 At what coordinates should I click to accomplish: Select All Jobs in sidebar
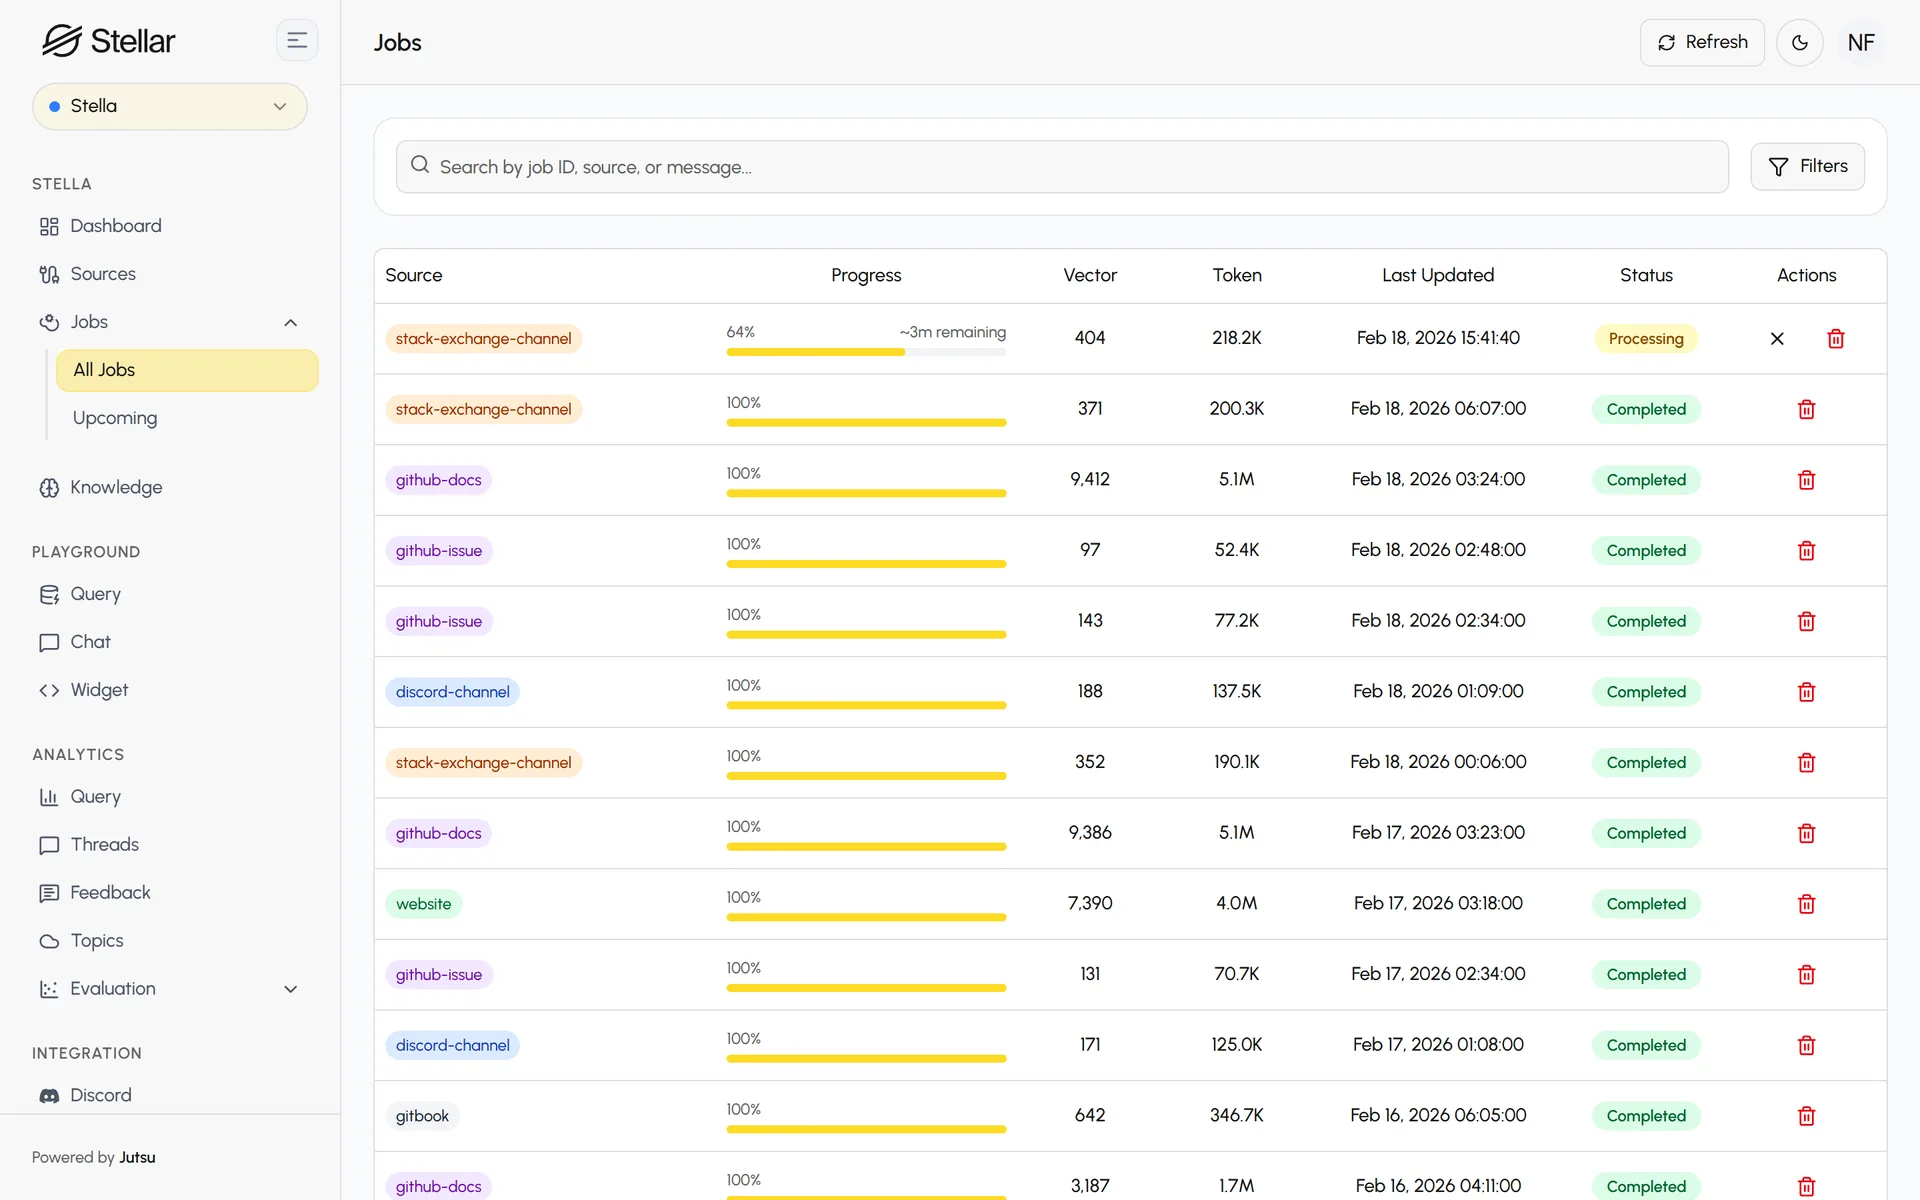coord(188,370)
